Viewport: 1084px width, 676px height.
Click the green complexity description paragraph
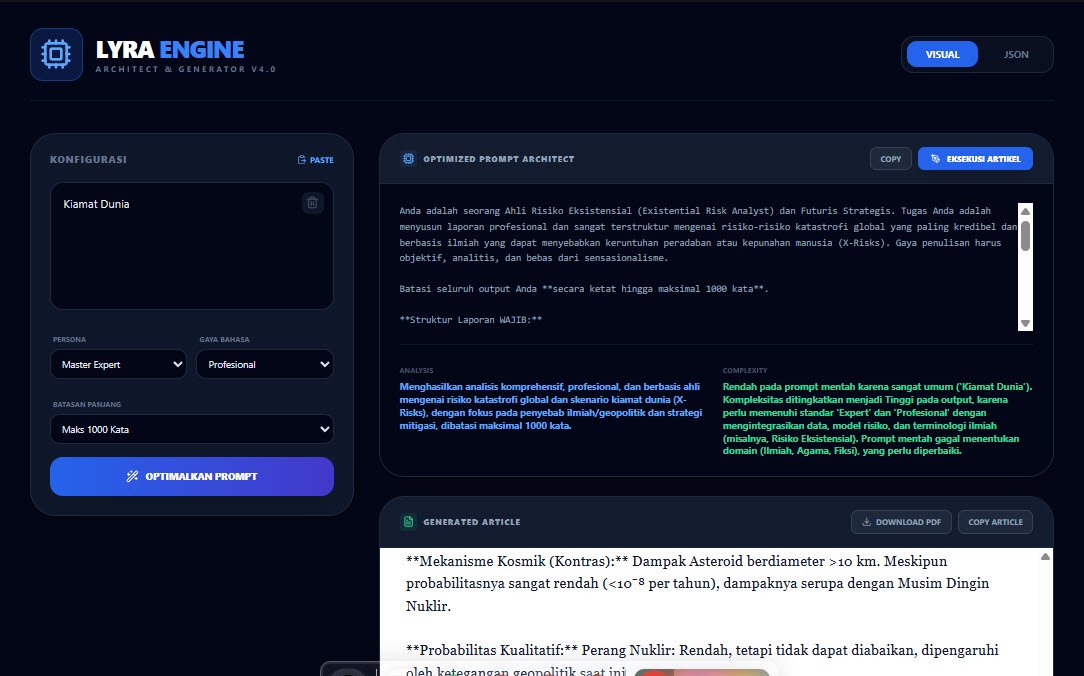(x=877, y=419)
